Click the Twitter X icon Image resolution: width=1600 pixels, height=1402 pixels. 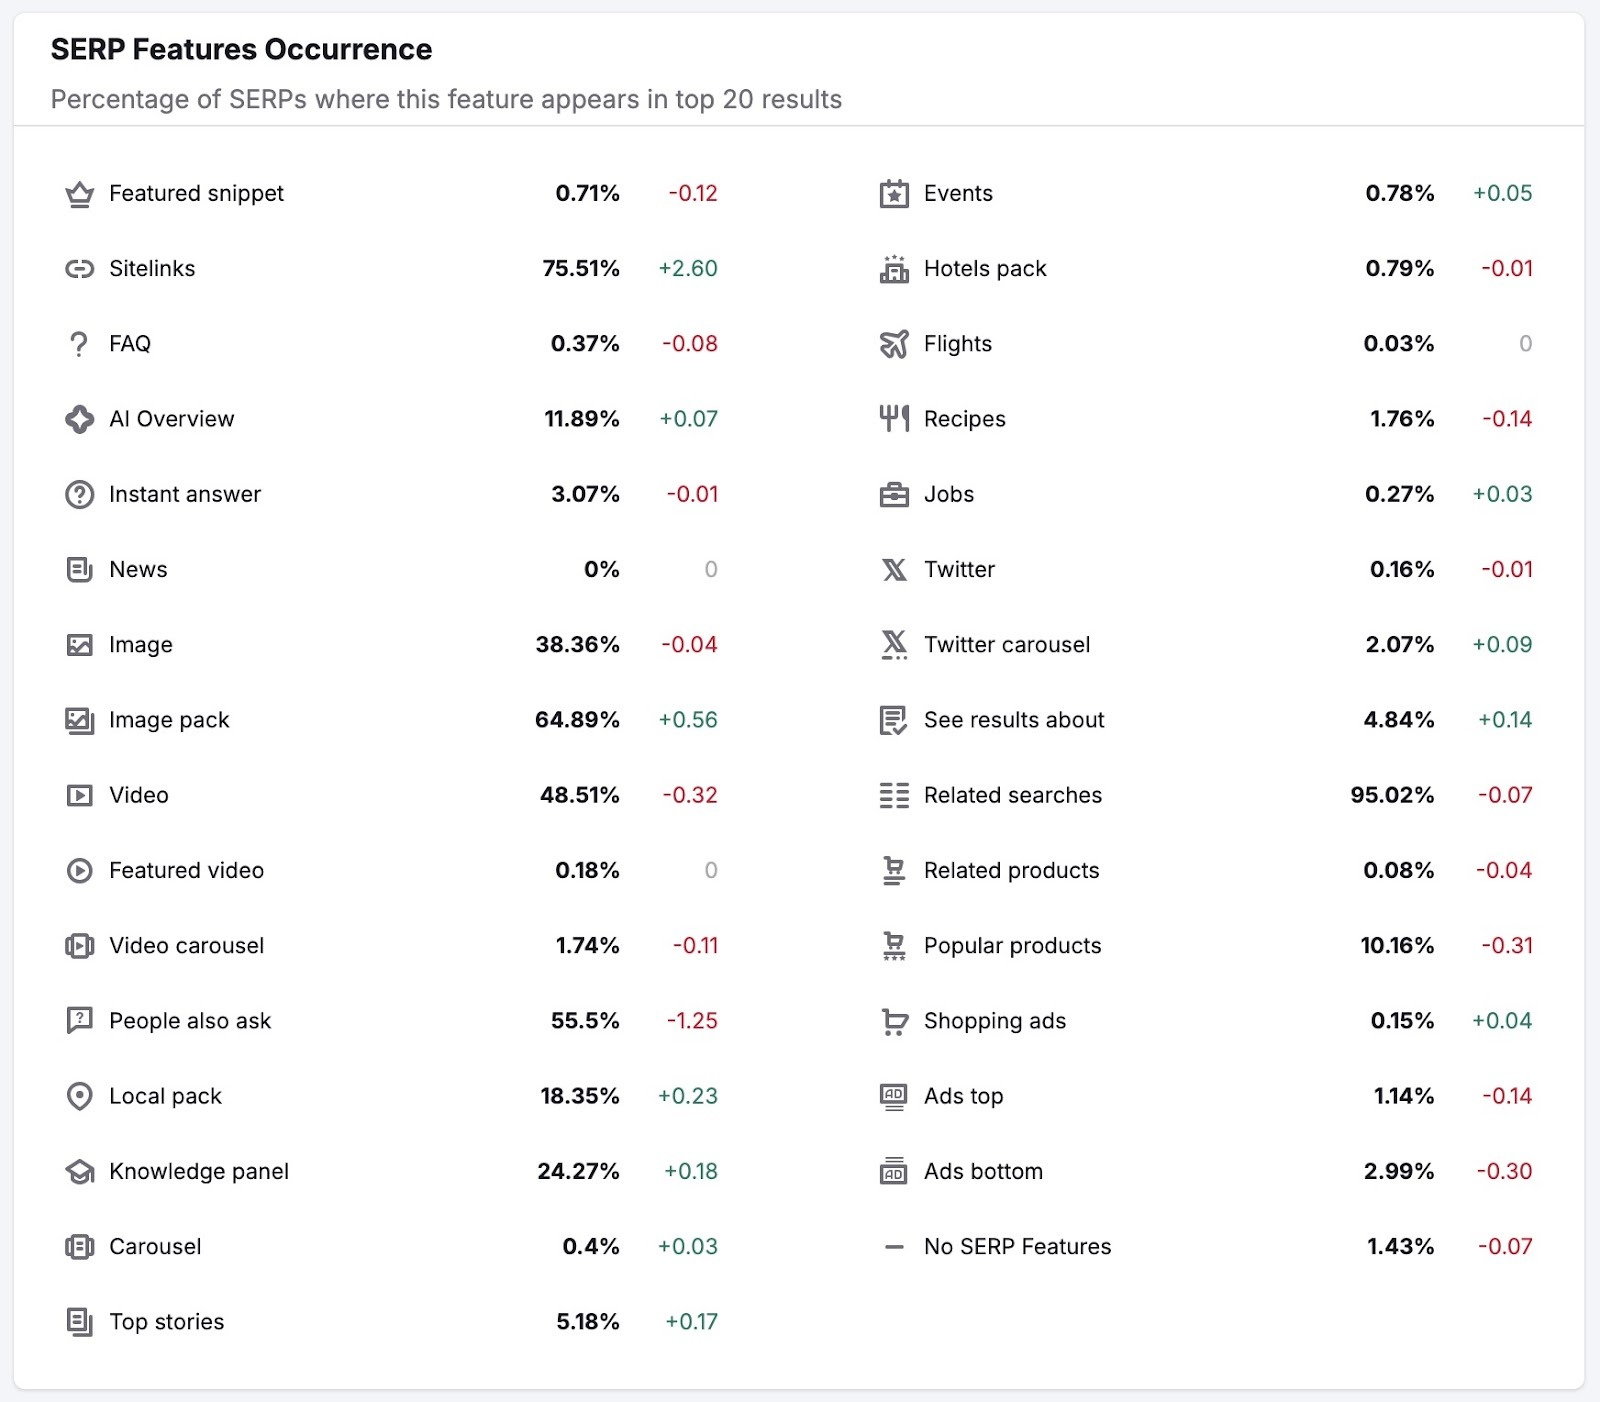(894, 569)
